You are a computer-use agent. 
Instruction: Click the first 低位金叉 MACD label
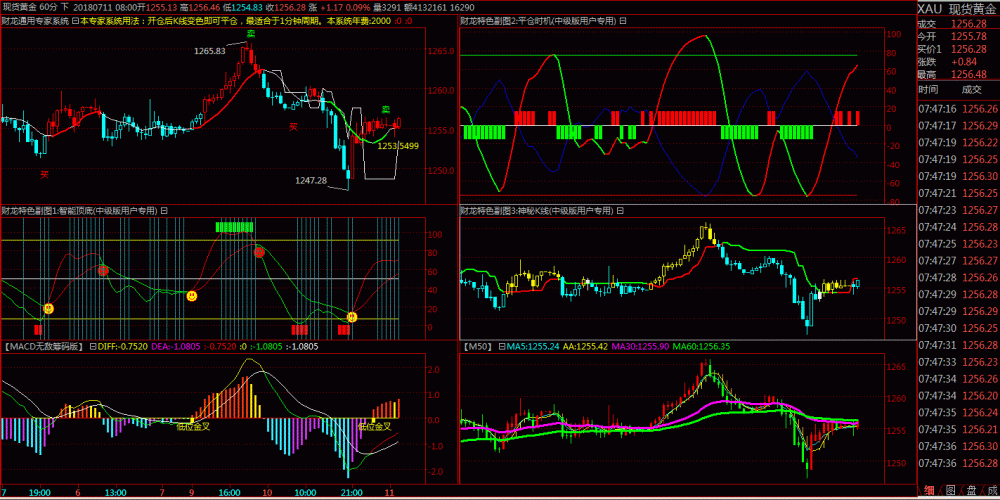tap(193, 427)
